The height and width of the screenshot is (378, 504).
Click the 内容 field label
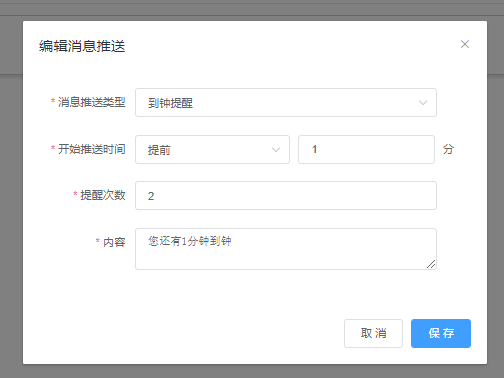click(114, 242)
